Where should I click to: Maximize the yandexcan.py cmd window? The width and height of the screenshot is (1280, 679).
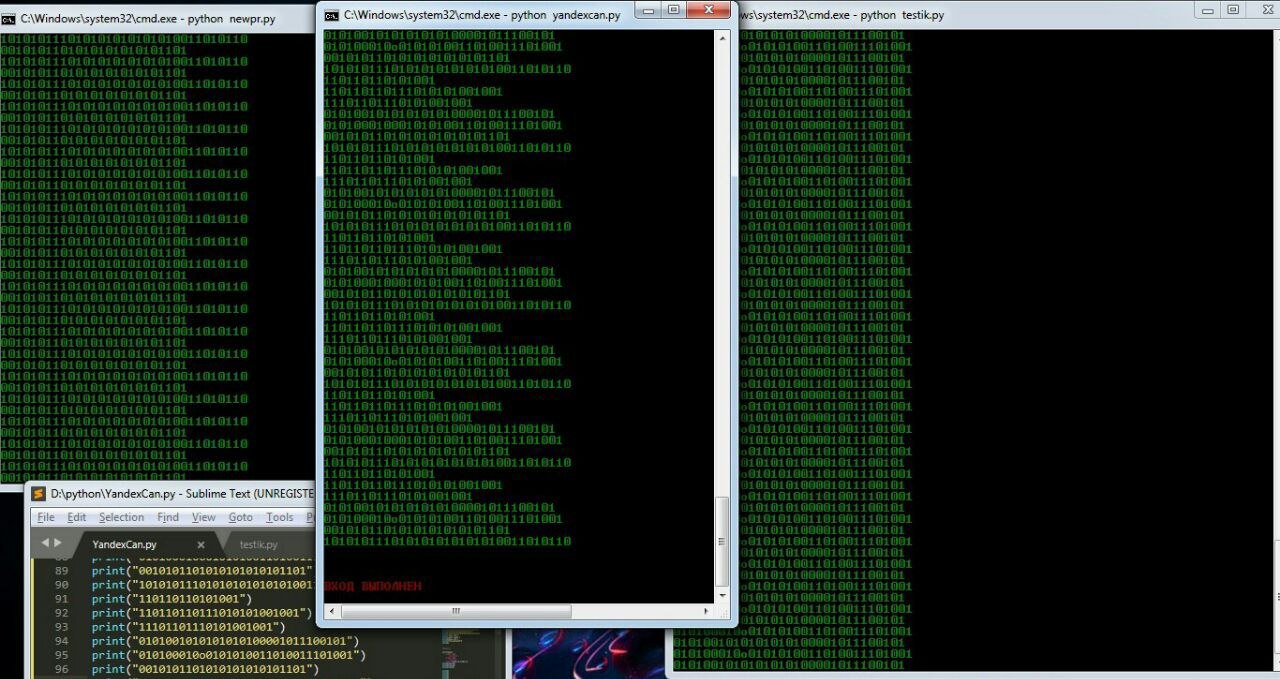point(673,10)
